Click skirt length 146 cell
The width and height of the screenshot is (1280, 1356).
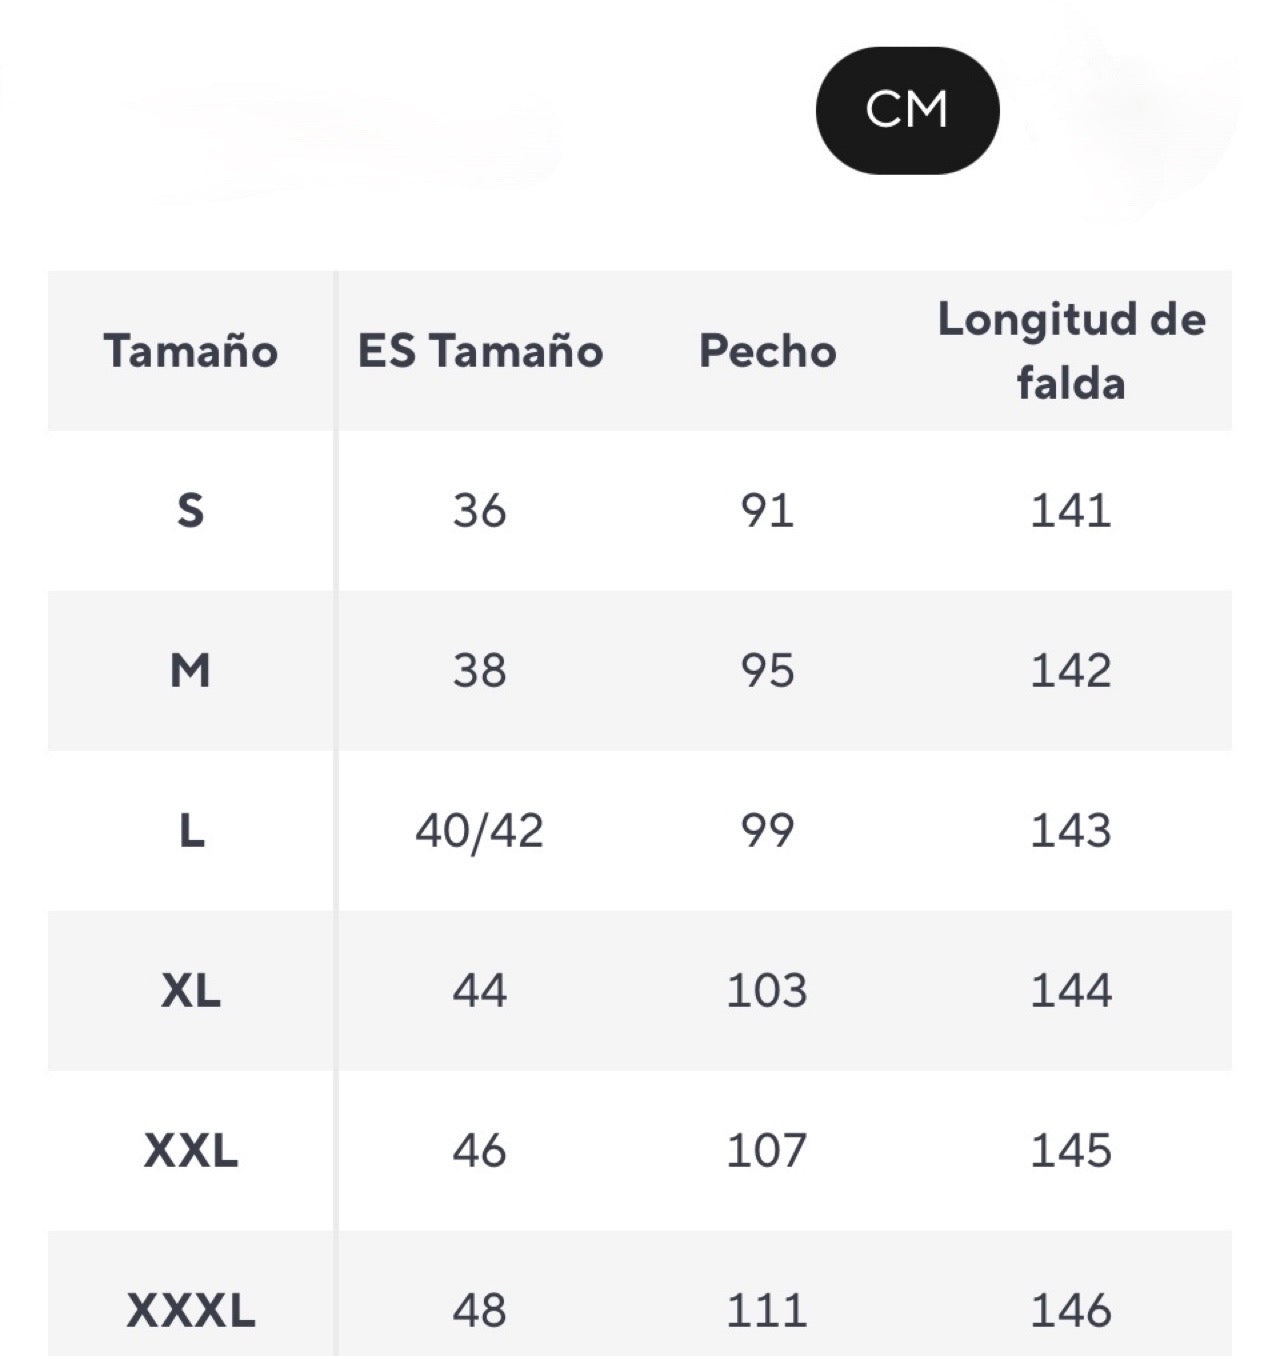pyautogui.click(x=1071, y=1310)
